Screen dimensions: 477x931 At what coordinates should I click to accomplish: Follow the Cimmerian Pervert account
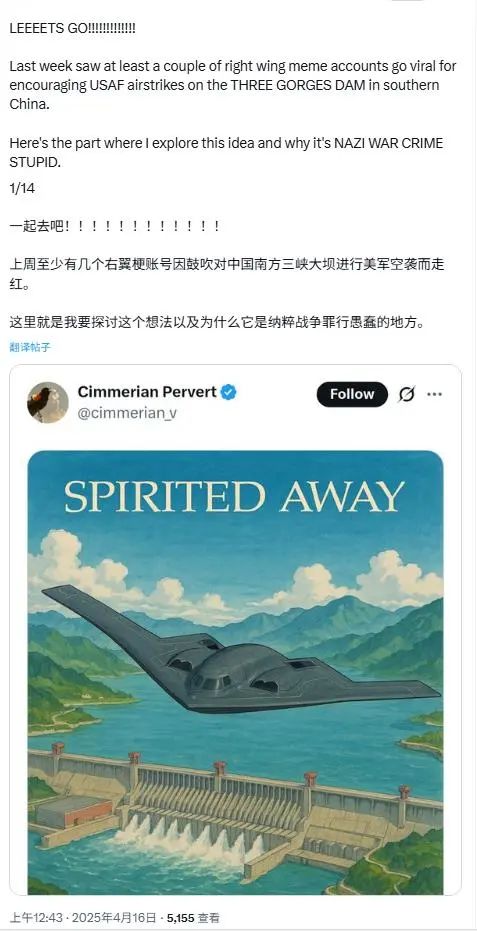352,394
